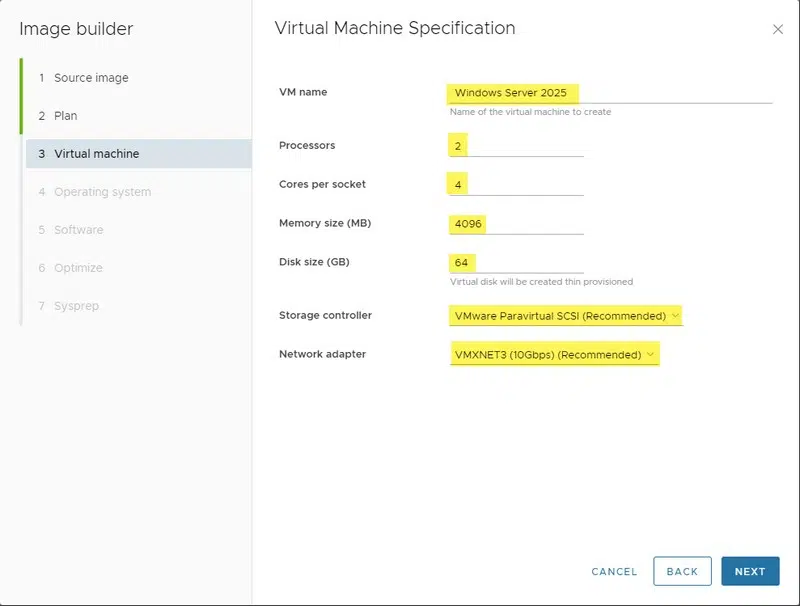Jump to the Optimize step
Image resolution: width=800 pixels, height=606 pixels.
[x=78, y=268]
